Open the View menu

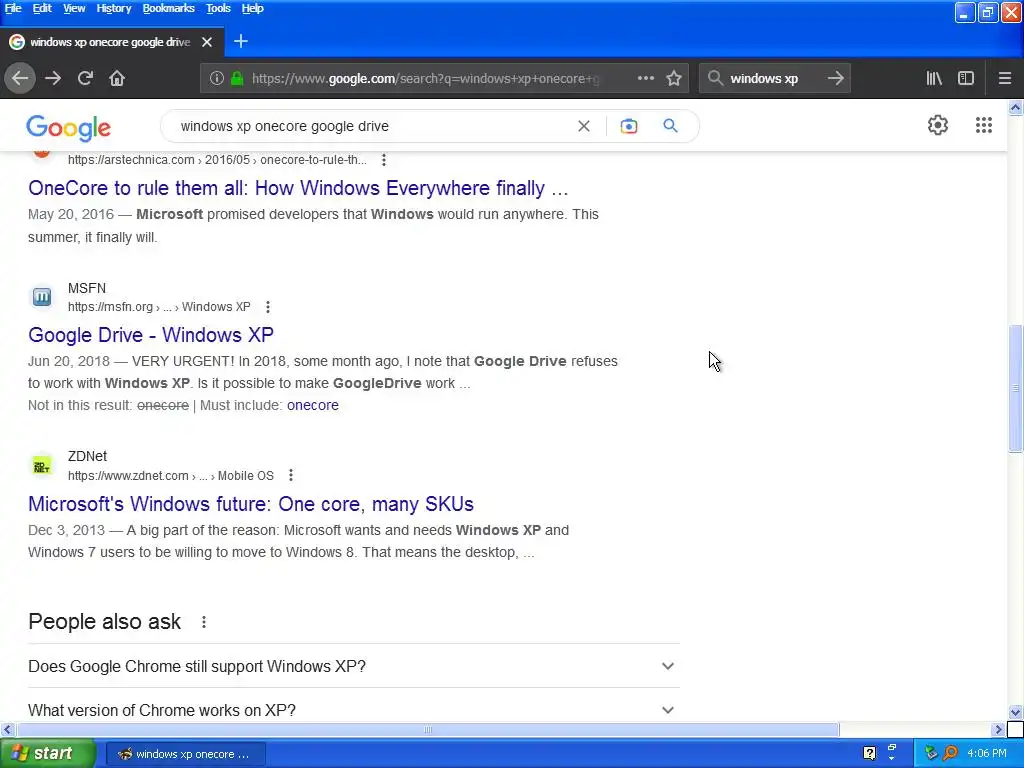pyautogui.click(x=74, y=8)
